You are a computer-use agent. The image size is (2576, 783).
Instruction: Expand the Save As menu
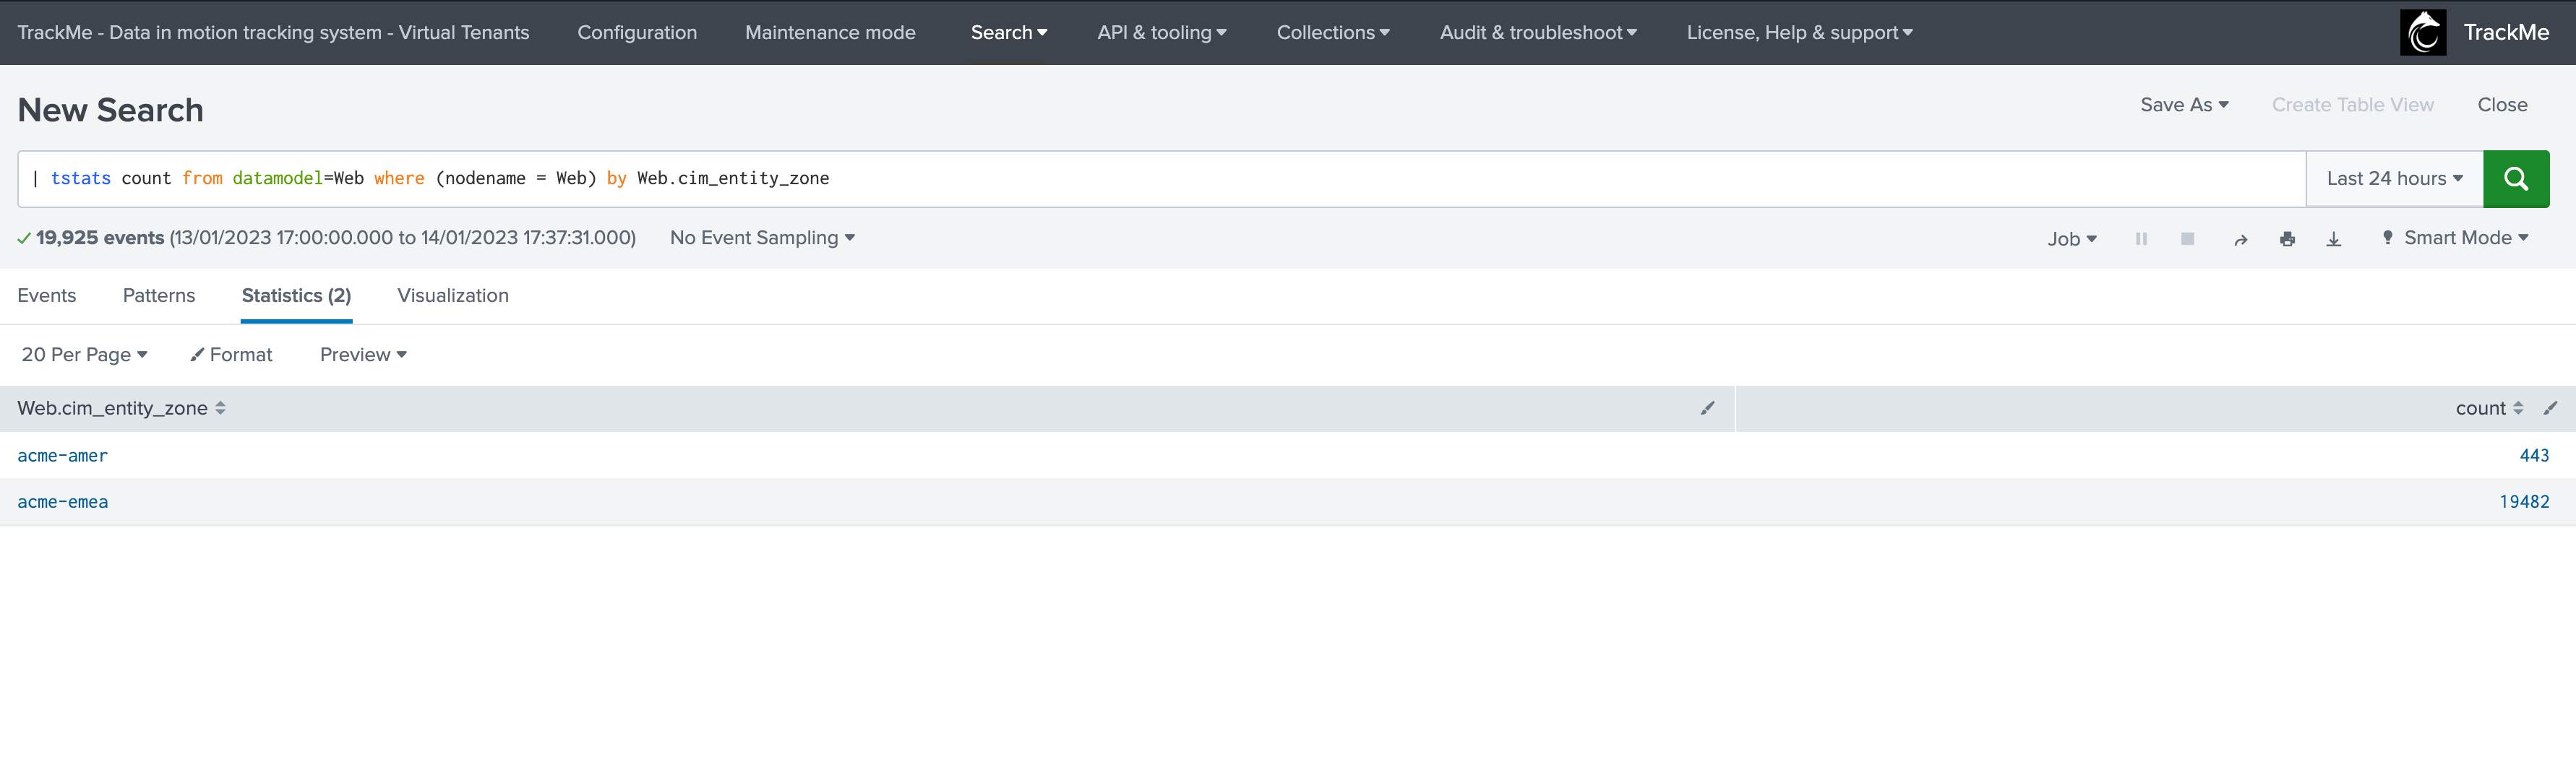[2184, 105]
